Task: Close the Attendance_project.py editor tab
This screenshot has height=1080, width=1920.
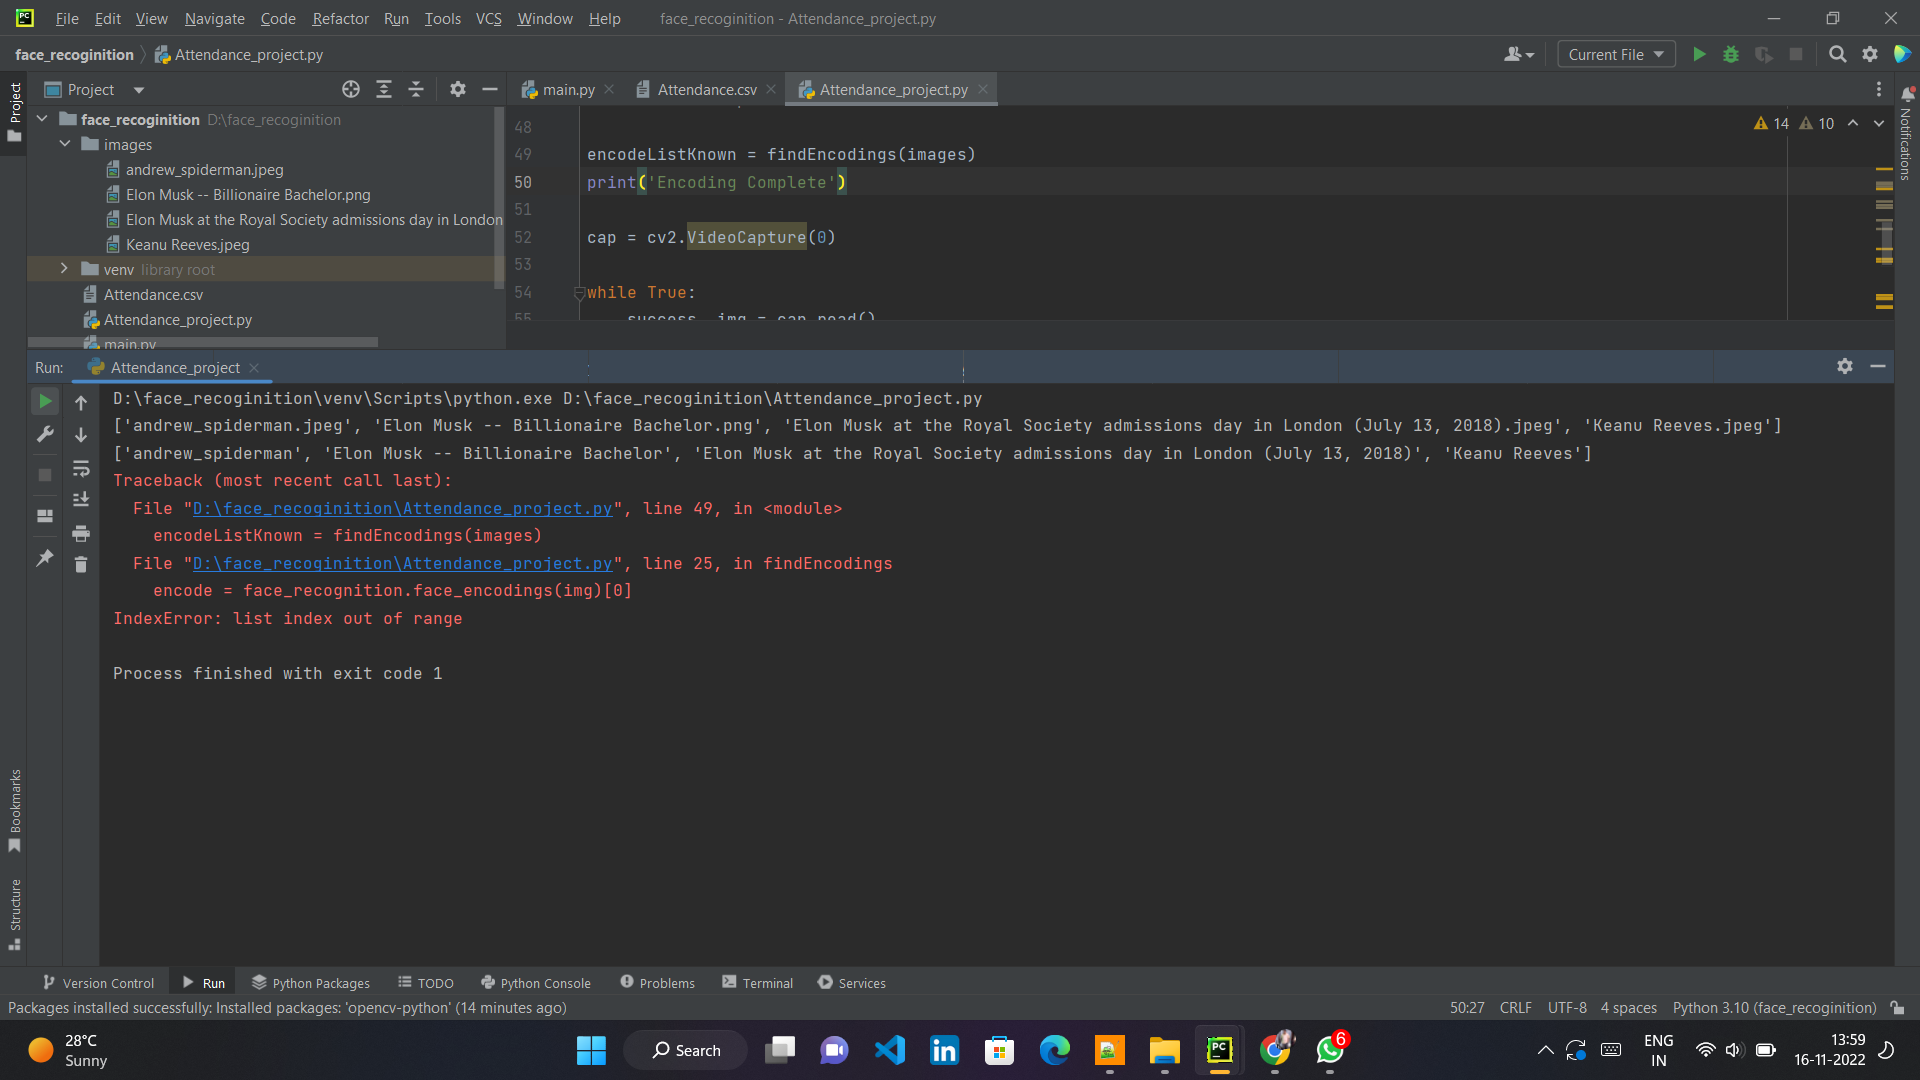Action: (983, 89)
